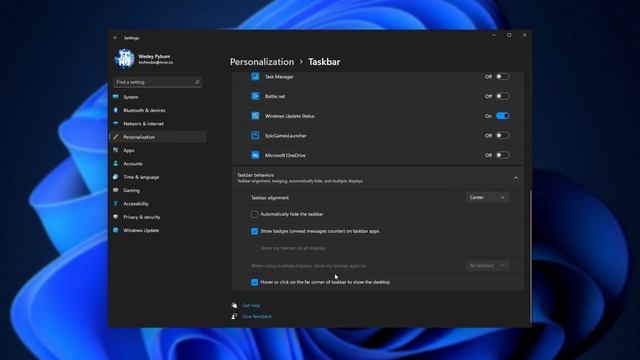Click the settings page vertical scrollbar
The image size is (640, 360).
[x=530, y=256]
